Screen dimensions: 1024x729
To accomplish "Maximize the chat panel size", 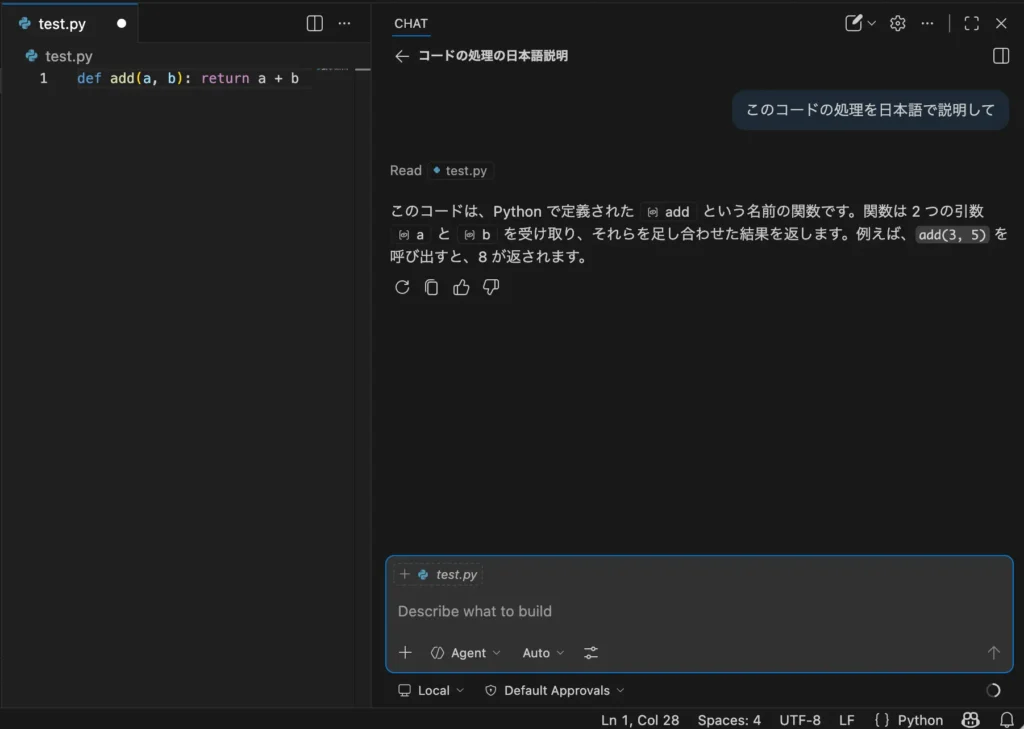I will (971, 23).
